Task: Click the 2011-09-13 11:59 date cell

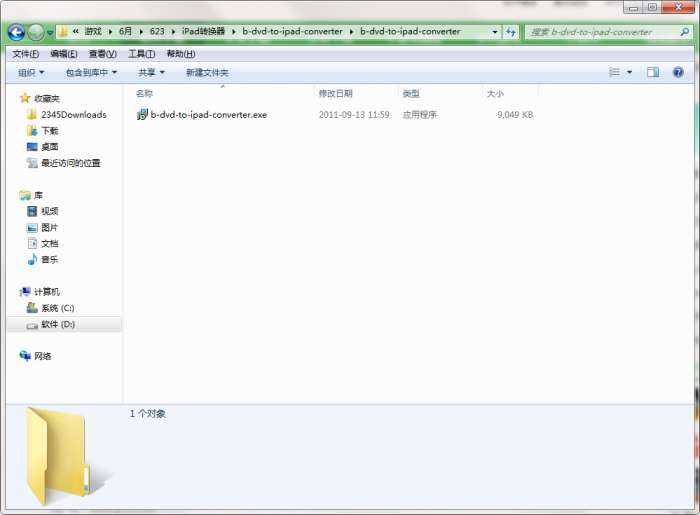Action: tap(354, 115)
